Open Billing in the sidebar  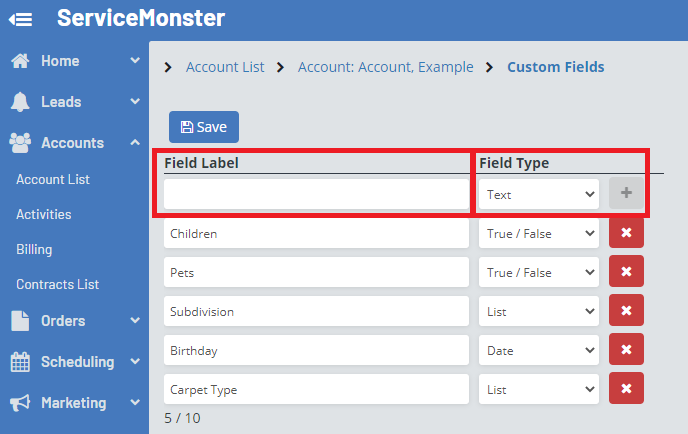click(34, 249)
